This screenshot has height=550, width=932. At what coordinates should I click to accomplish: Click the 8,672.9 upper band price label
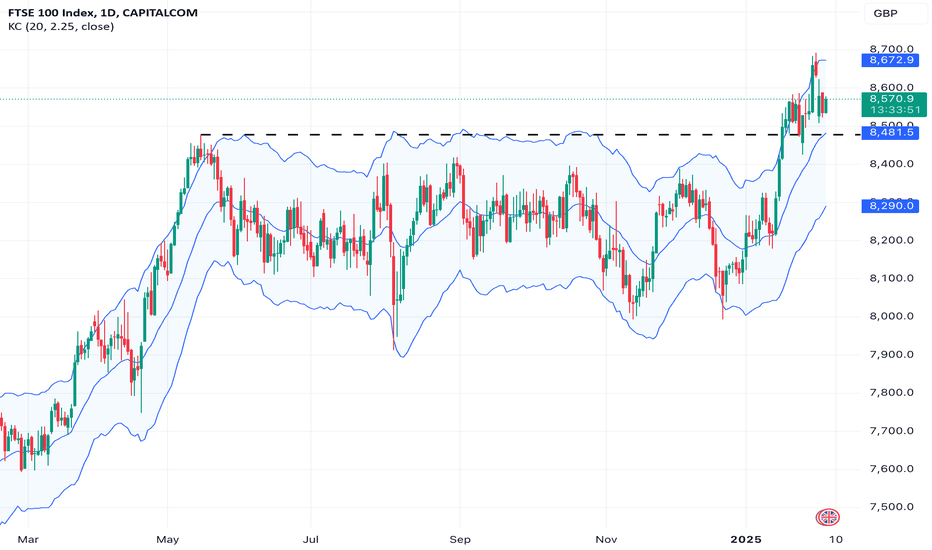[890, 60]
